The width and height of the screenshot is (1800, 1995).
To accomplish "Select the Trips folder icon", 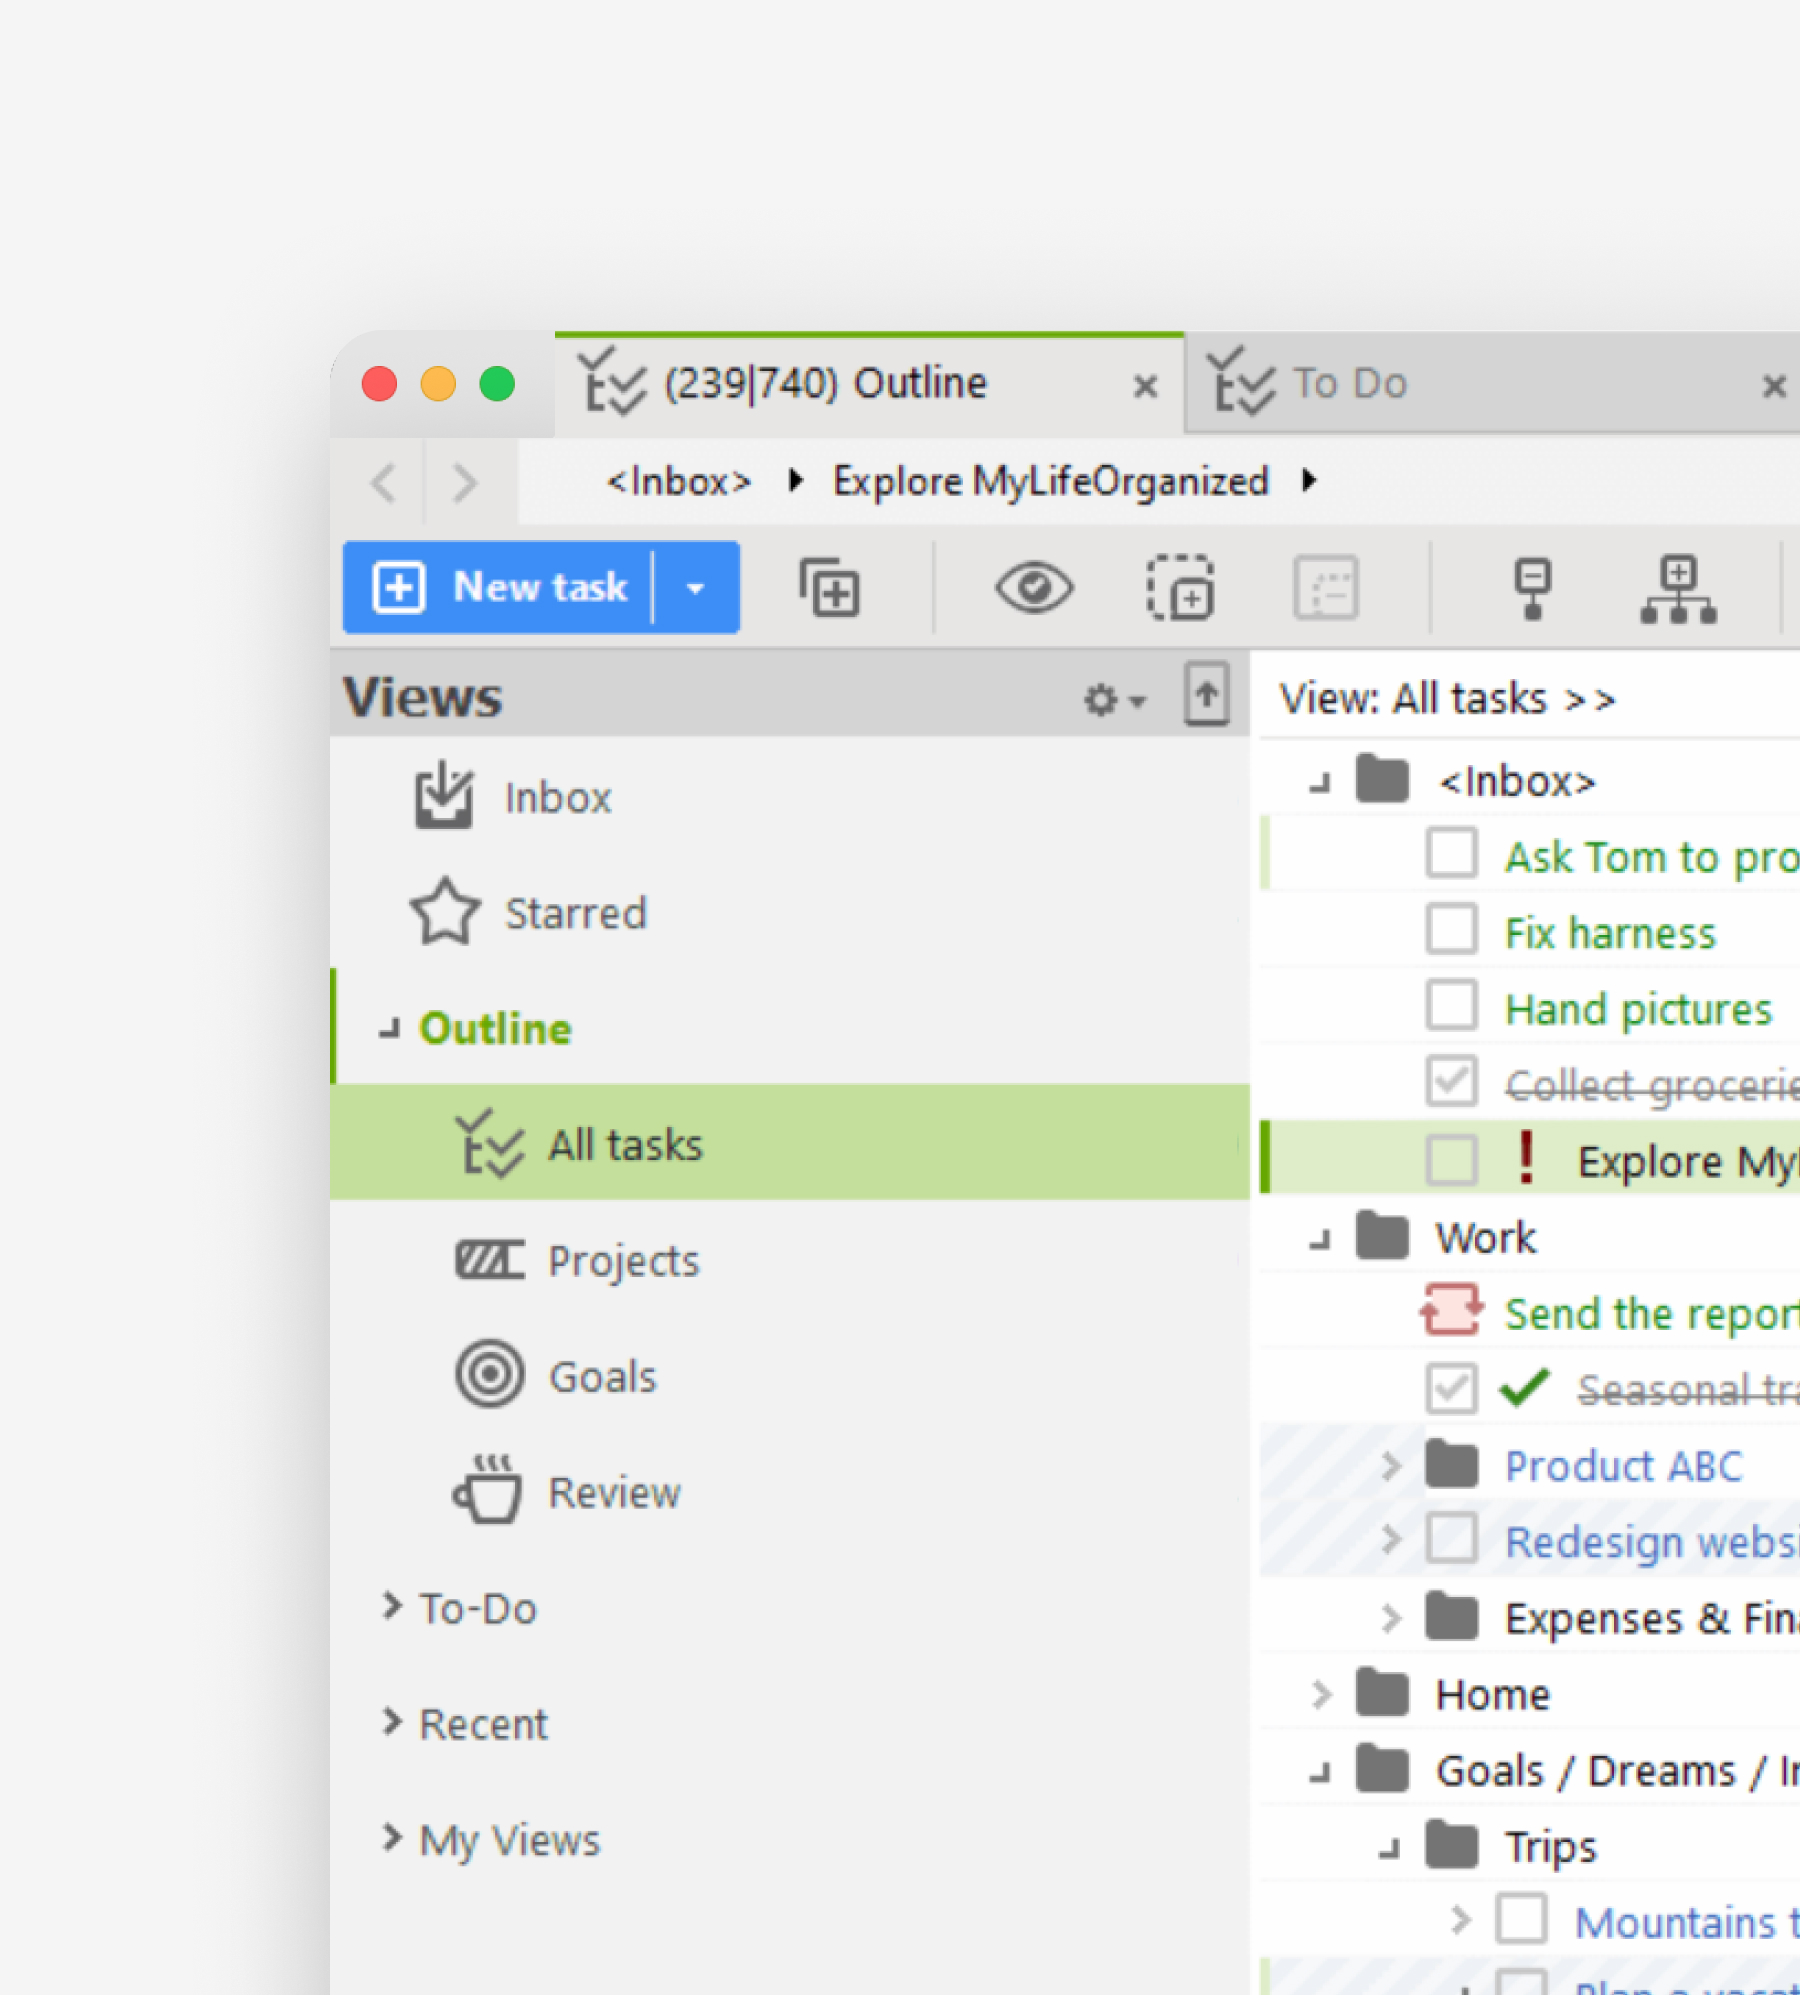I will coord(1451,1845).
